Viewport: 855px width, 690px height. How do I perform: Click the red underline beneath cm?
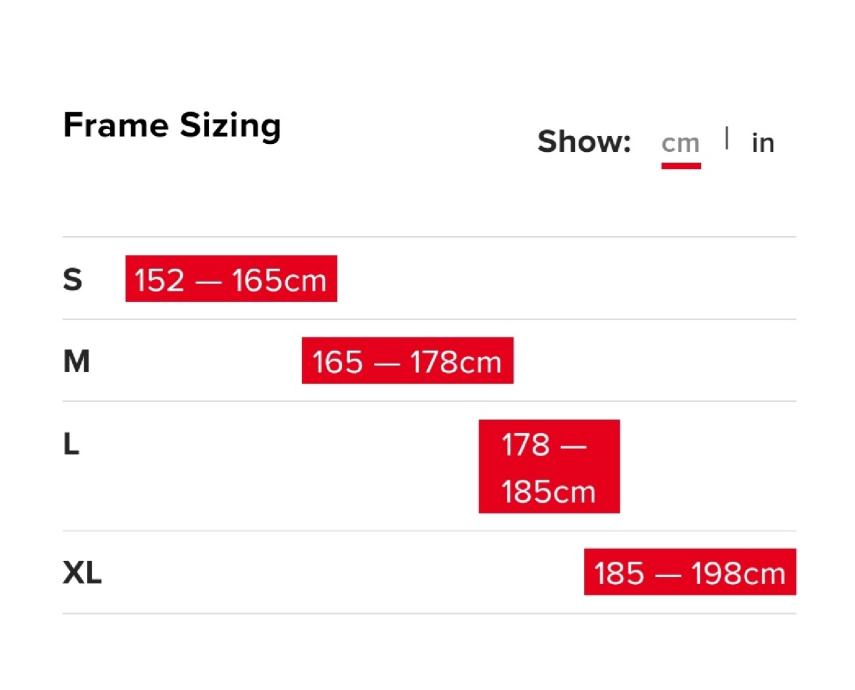[680, 165]
